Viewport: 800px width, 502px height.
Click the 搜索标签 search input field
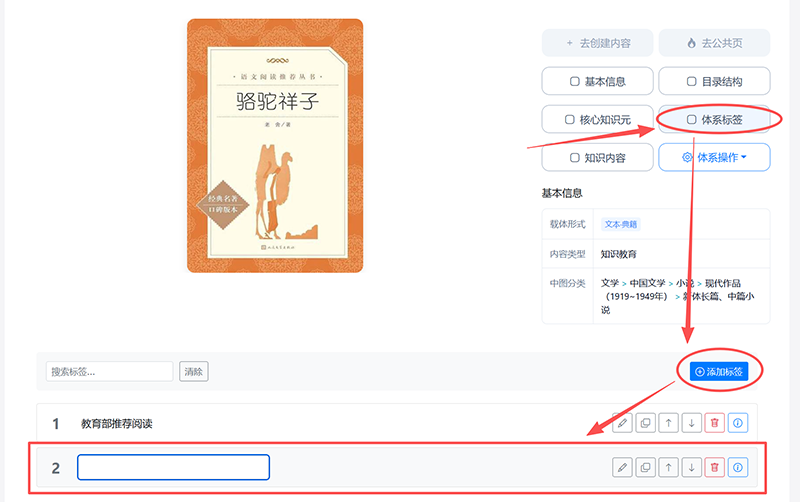pos(110,371)
